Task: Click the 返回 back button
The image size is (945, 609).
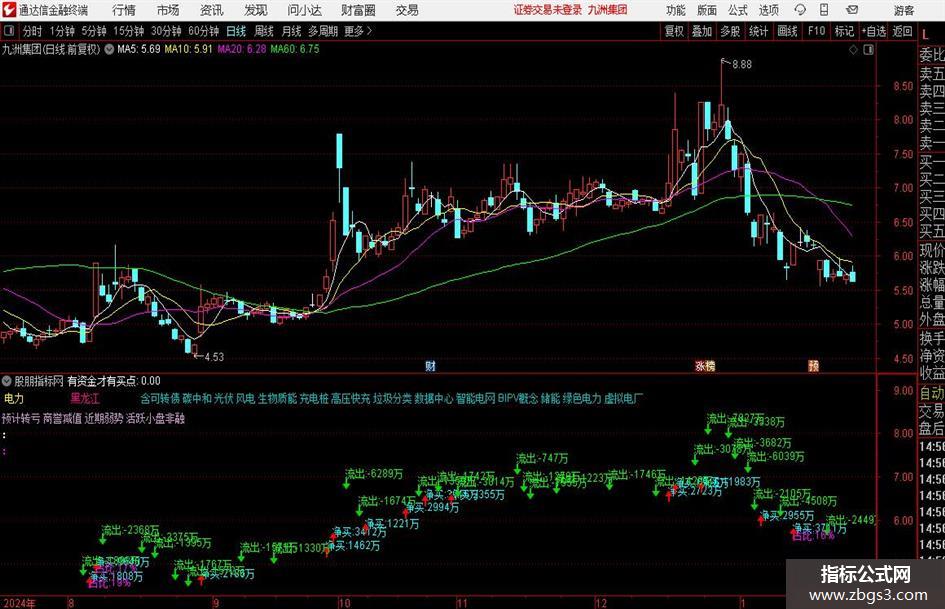Action: [x=902, y=31]
